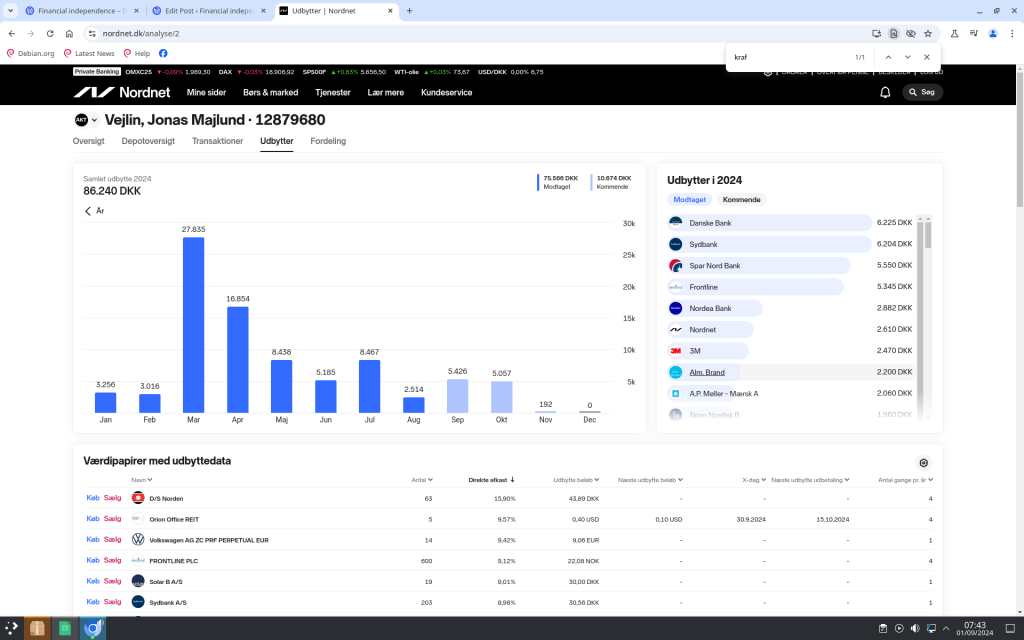The width and height of the screenshot is (1024, 640).
Task: Switch to Kommende dividends toggle
Action: click(741, 200)
